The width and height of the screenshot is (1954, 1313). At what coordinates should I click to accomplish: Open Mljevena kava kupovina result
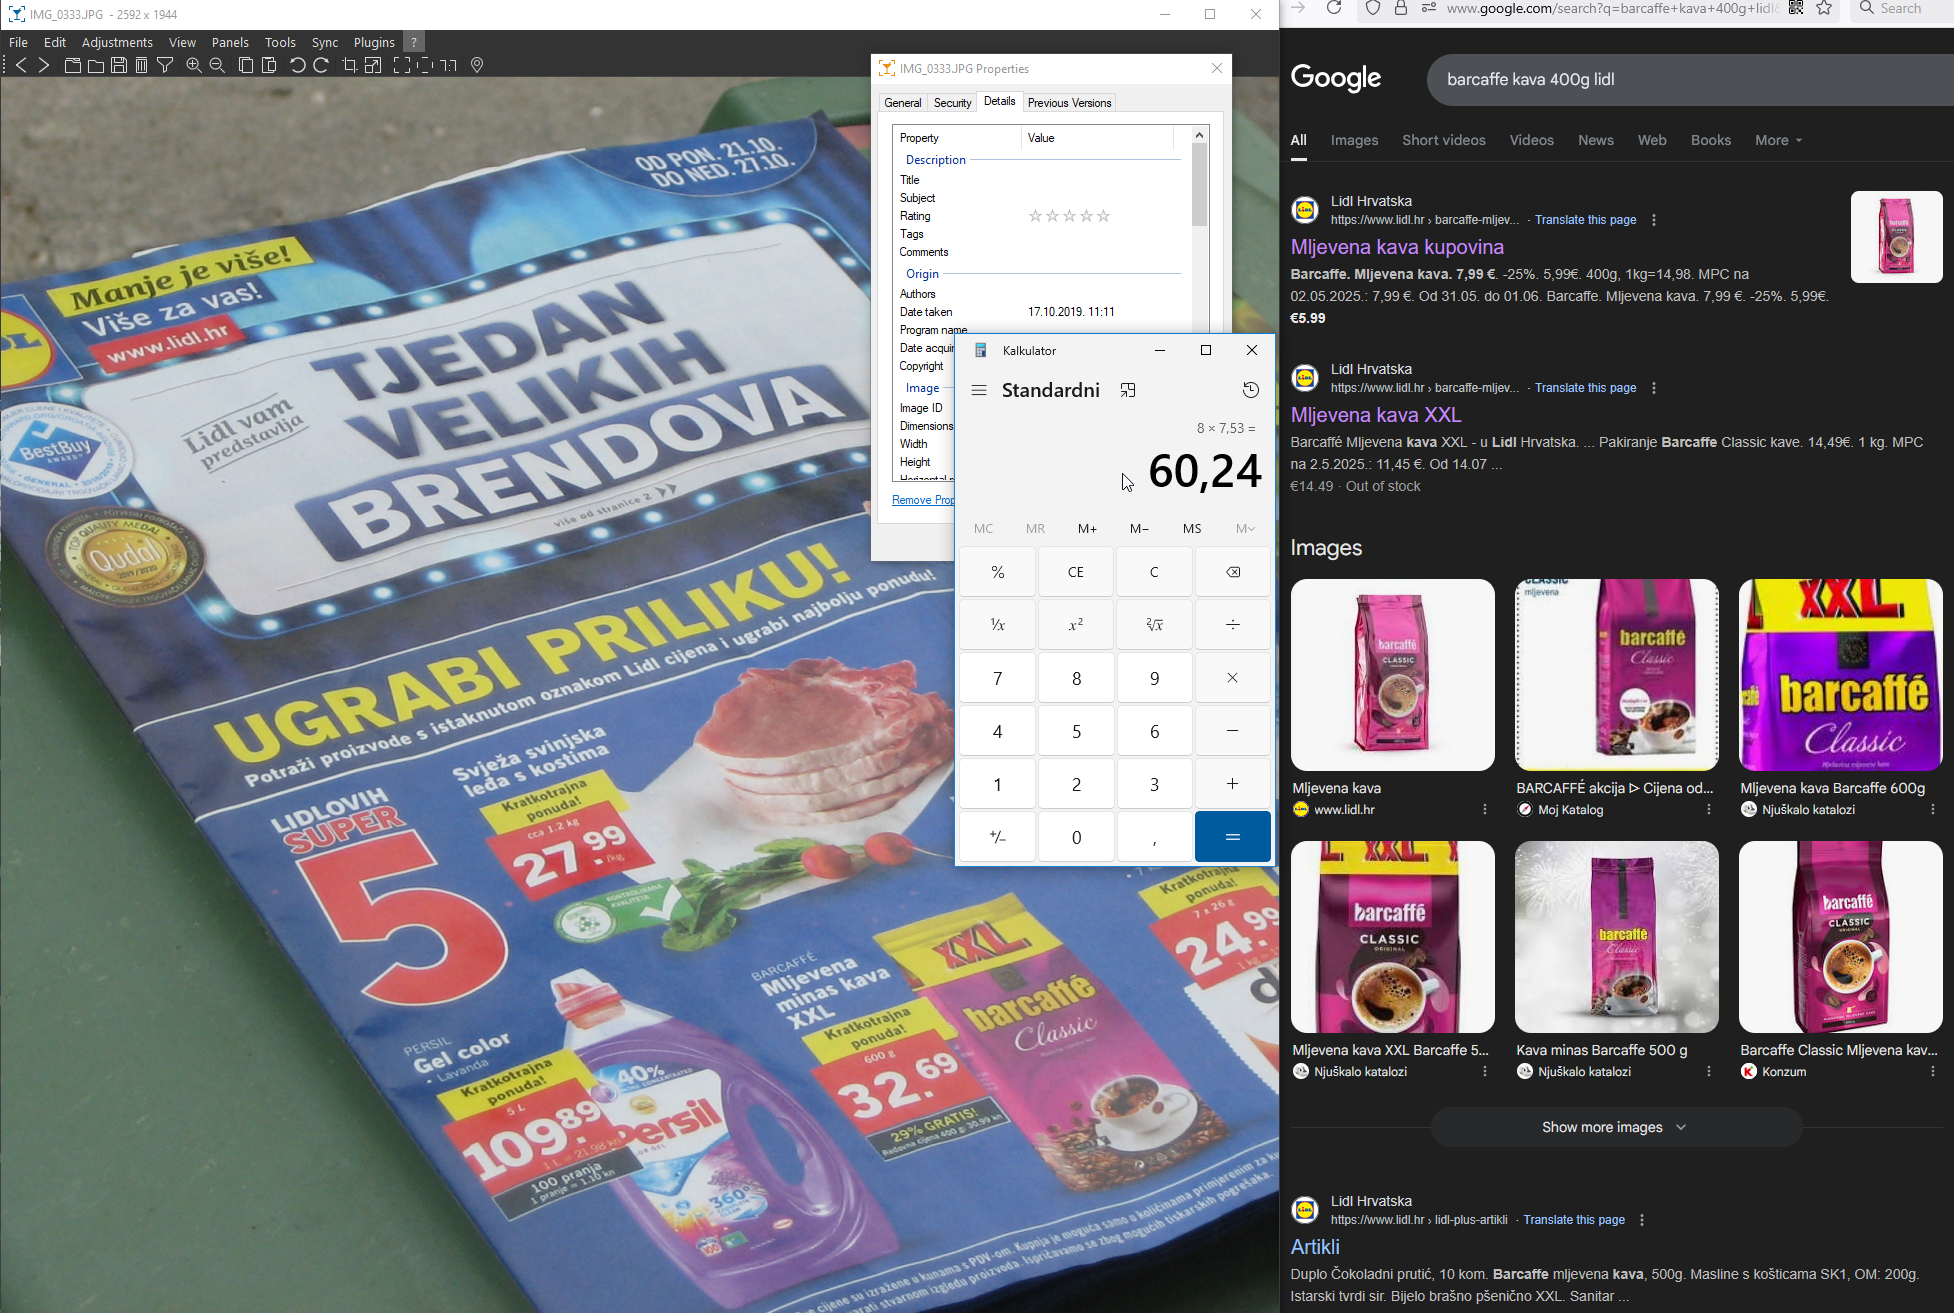click(1397, 247)
